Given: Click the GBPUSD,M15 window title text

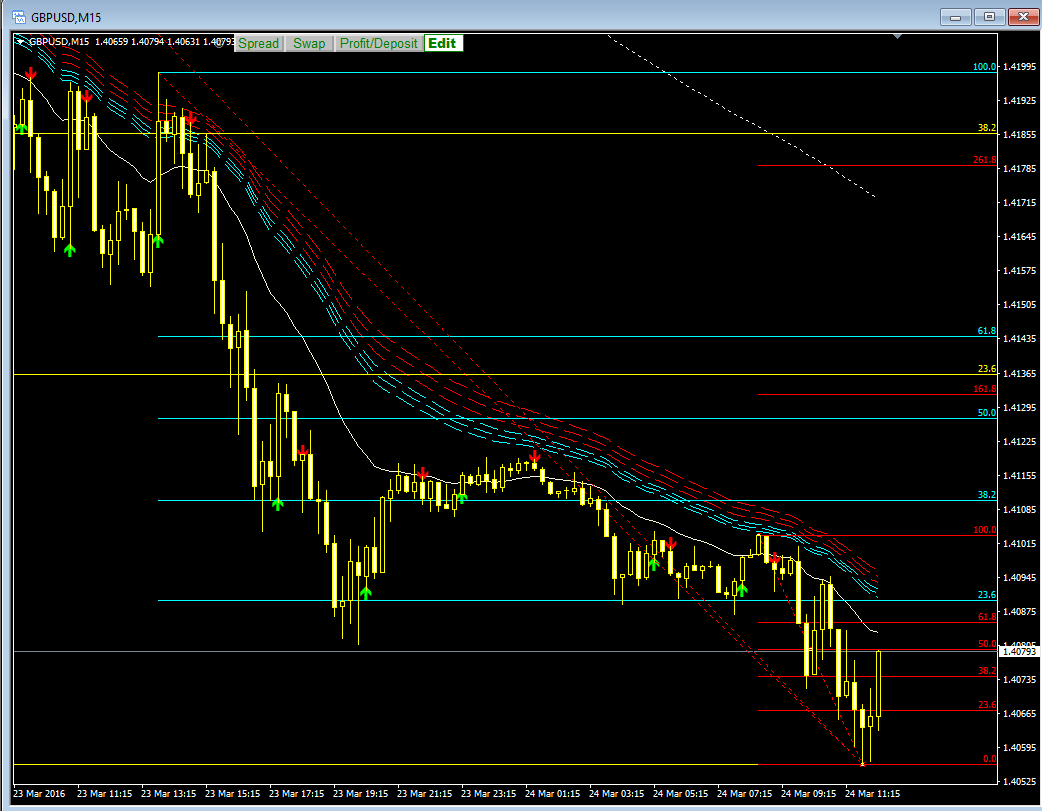Looking at the screenshot, I should (66, 17).
